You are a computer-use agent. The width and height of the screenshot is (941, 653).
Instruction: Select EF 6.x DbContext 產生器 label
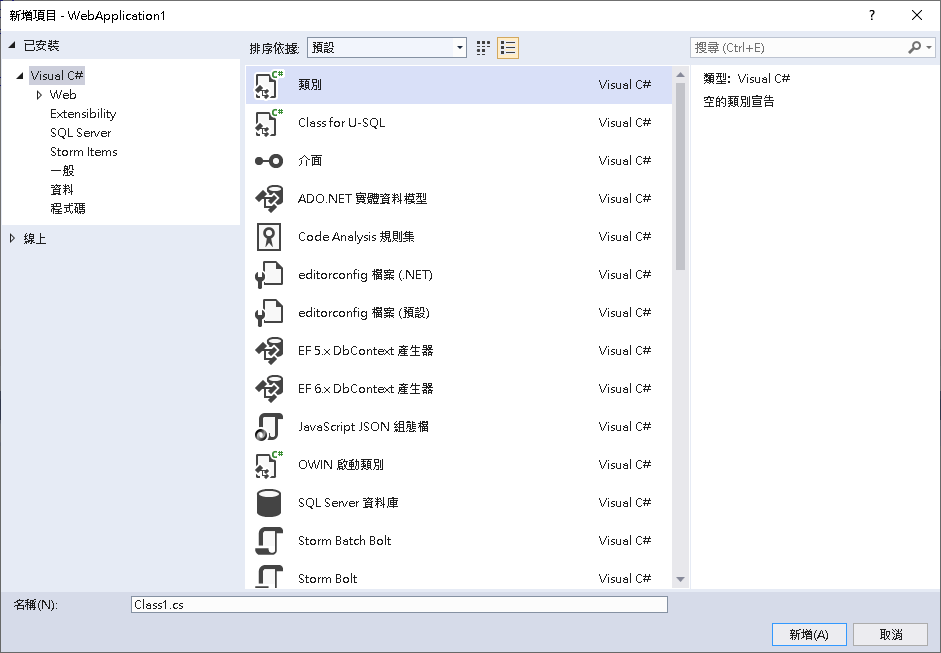[365, 389]
